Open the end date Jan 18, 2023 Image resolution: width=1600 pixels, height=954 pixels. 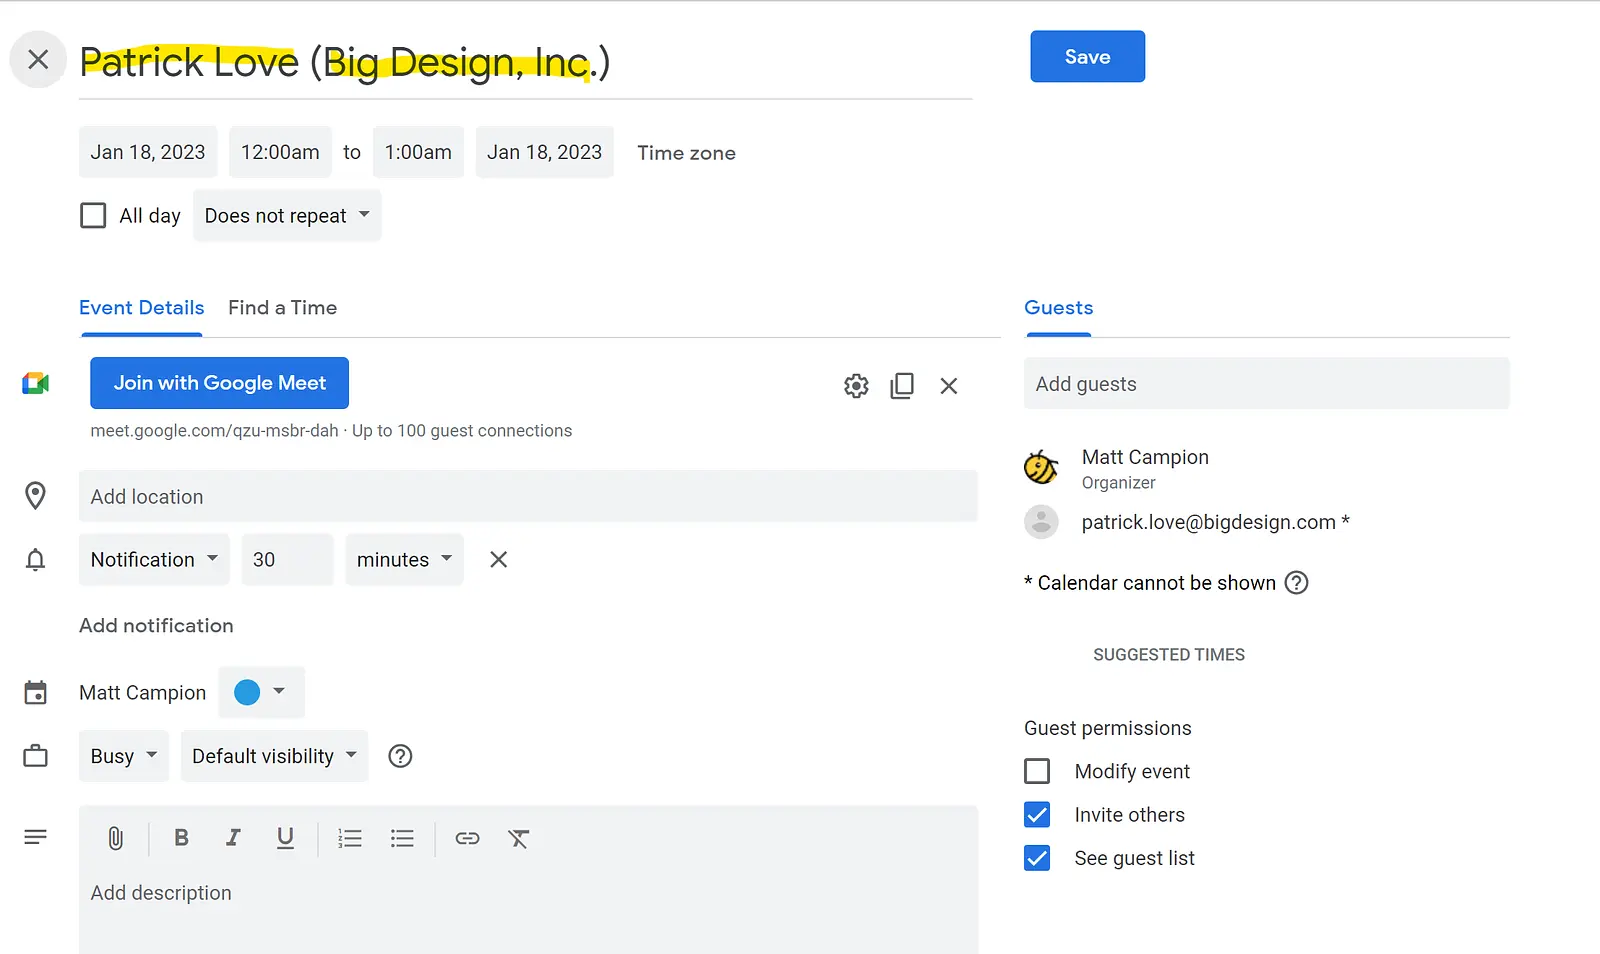(544, 152)
